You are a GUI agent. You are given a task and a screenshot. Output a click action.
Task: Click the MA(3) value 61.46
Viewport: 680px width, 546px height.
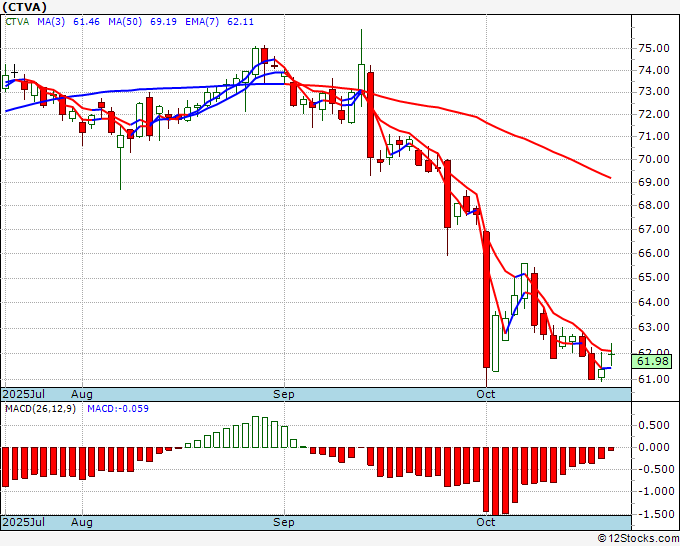coord(86,22)
